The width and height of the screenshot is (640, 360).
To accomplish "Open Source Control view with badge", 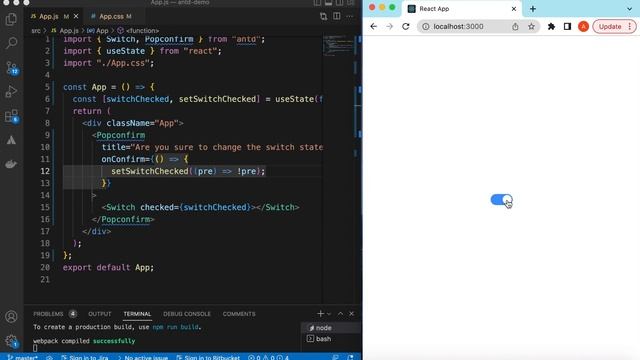I will tap(11, 68).
